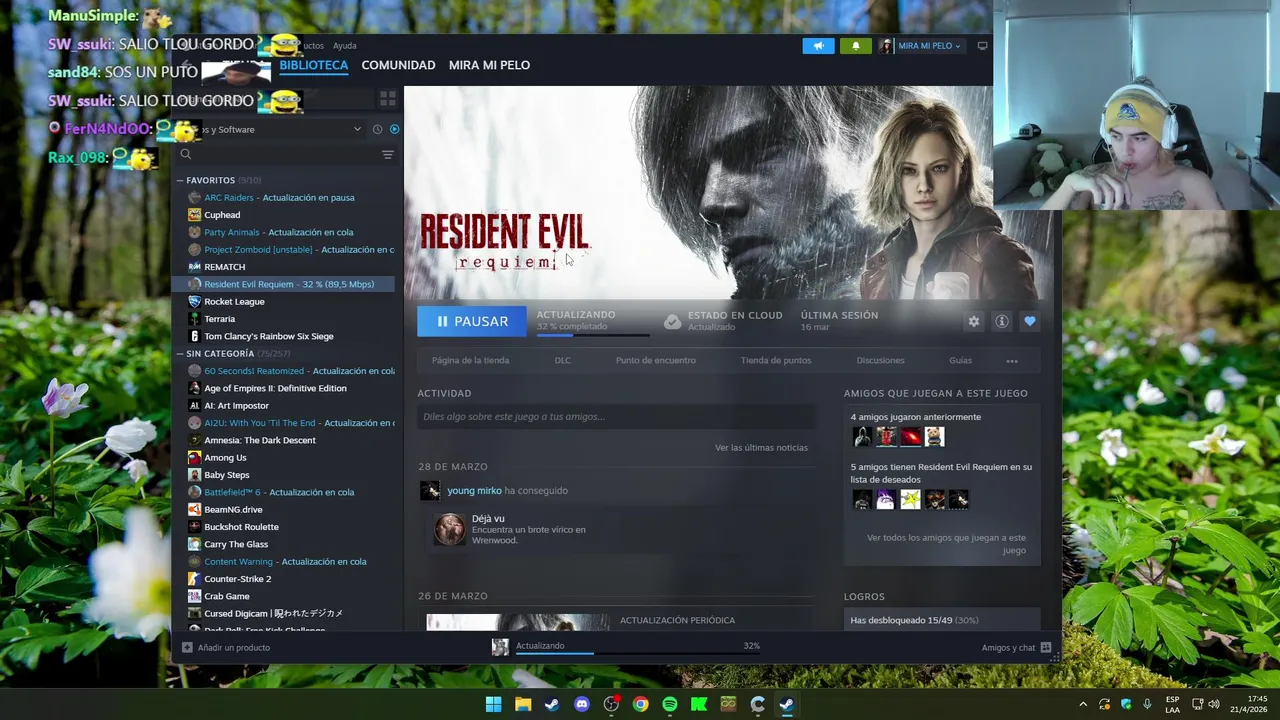1280x720 pixels.
Task: Pause the Resident Evil Requiem update
Action: pos(471,321)
